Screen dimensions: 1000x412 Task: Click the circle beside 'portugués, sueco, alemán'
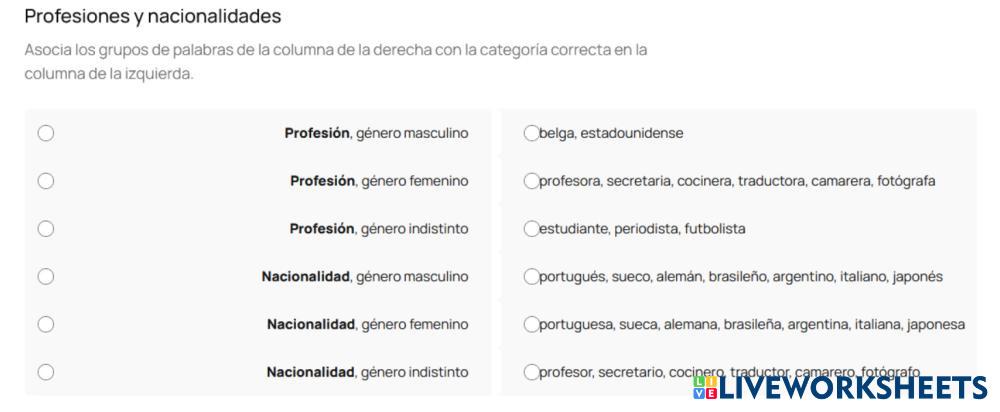531,276
